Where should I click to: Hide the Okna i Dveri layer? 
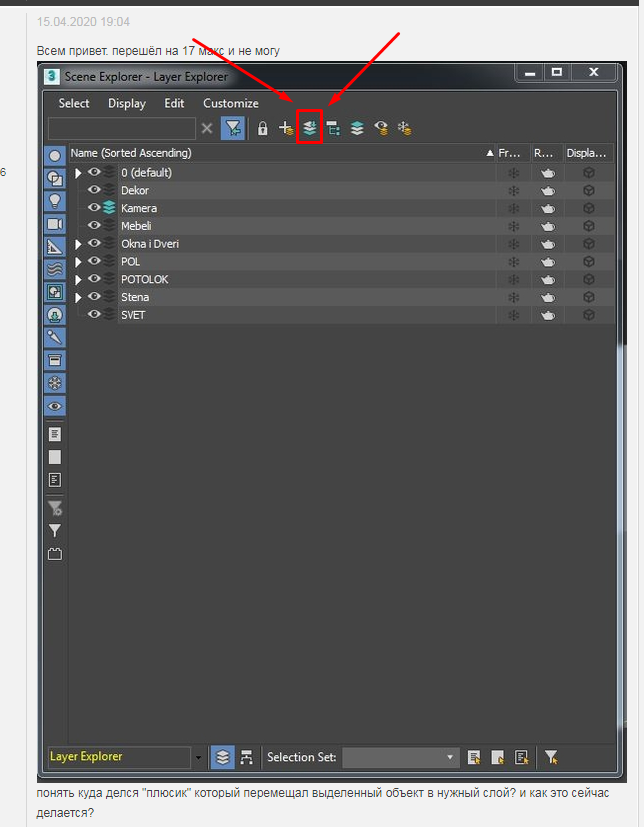tap(94, 243)
